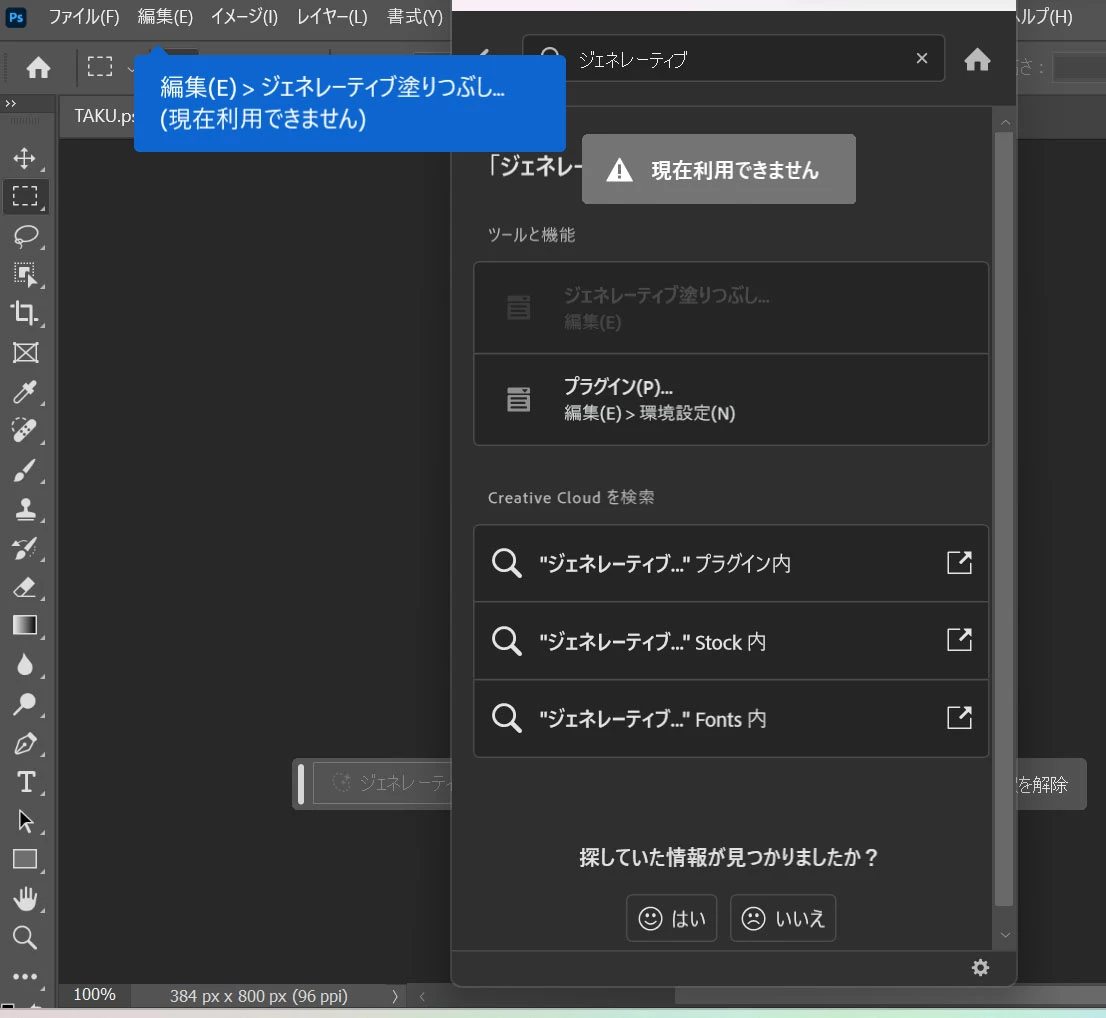The image size is (1106, 1018).
Task: Select the Rectangle shape tool
Action: coord(25,859)
